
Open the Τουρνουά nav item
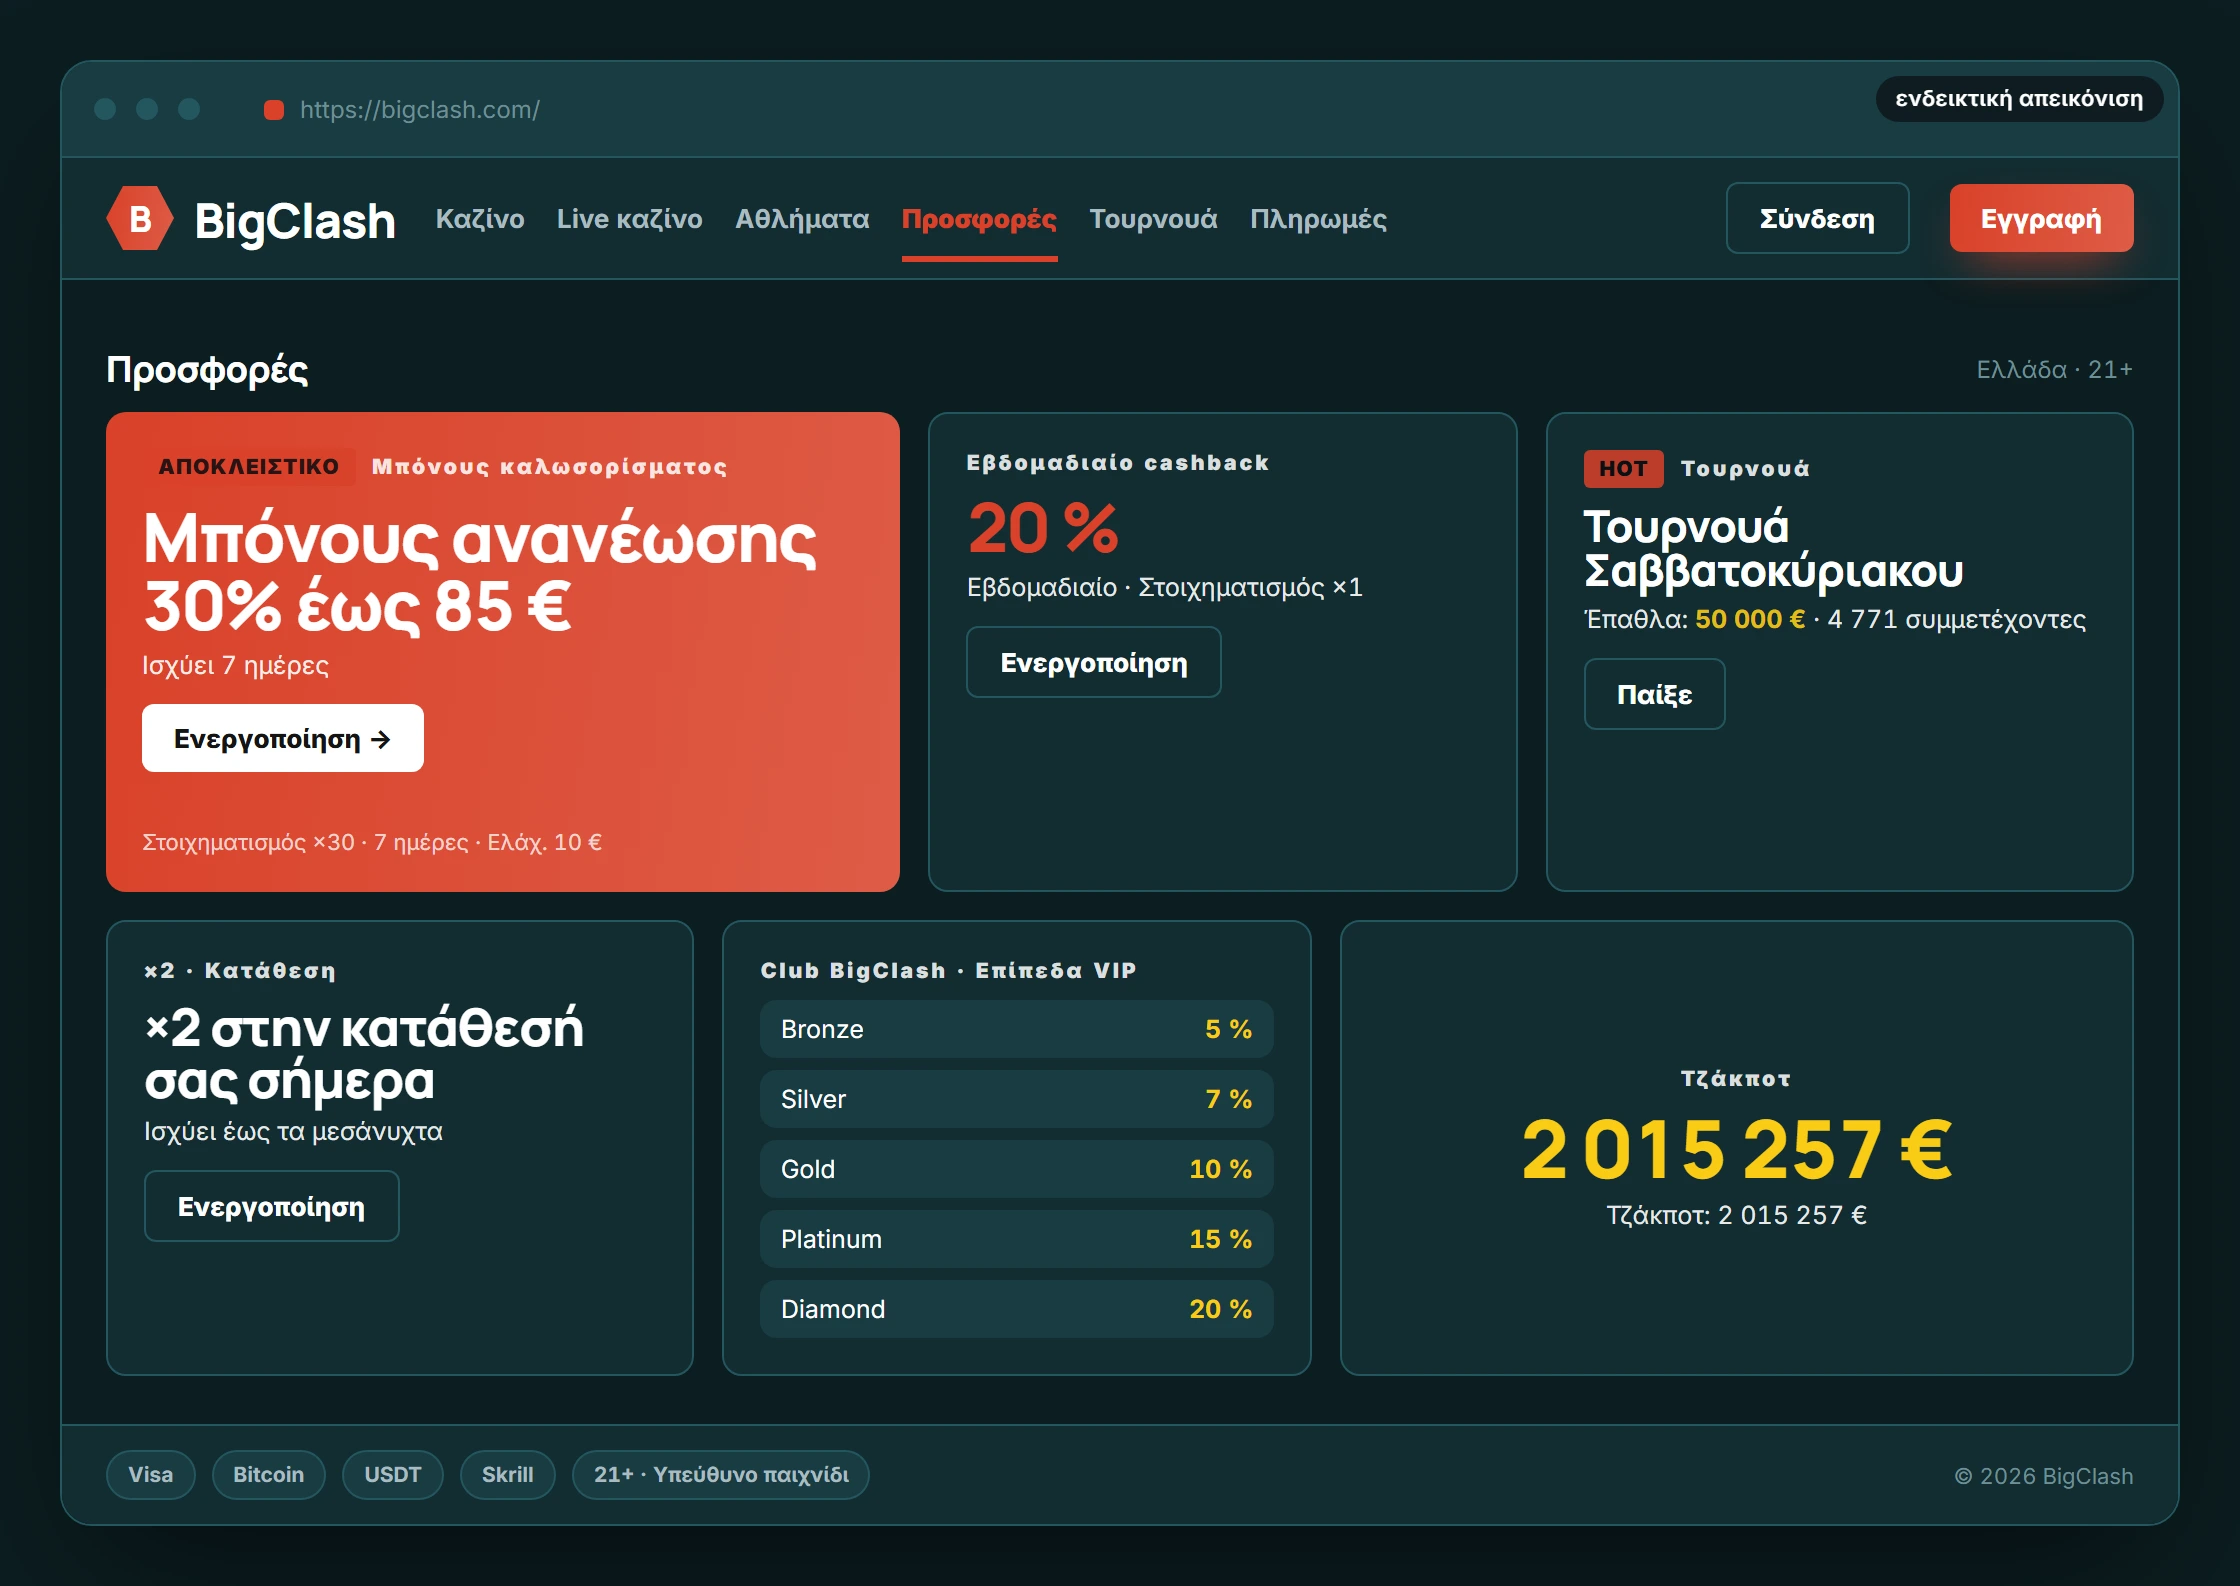pyautogui.click(x=1153, y=219)
